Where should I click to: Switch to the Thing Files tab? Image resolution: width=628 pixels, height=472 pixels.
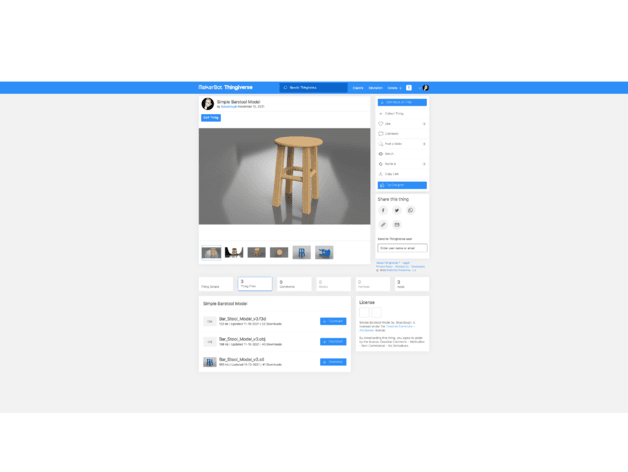coord(255,284)
